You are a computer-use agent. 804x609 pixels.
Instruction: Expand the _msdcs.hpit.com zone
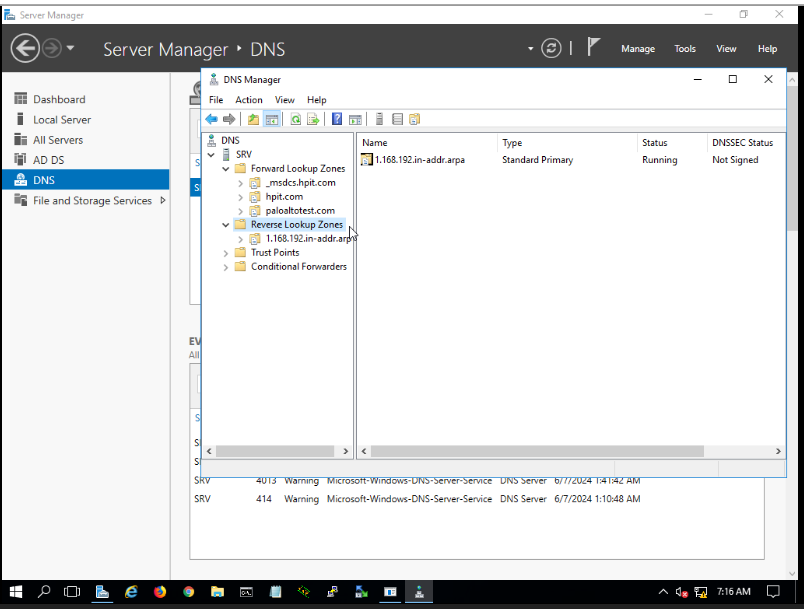click(240, 183)
